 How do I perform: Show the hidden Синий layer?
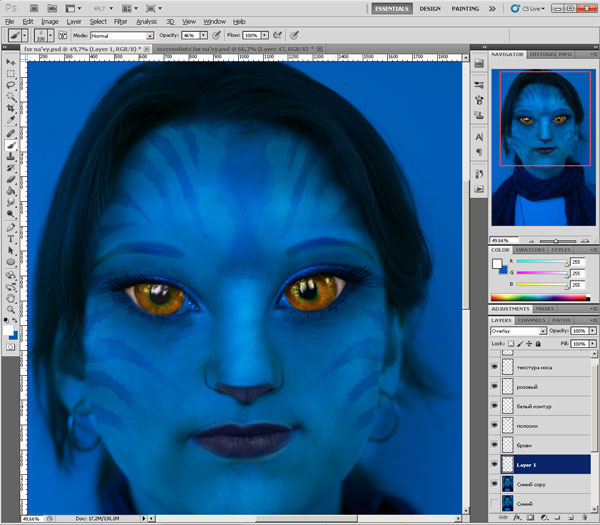pos(496,502)
